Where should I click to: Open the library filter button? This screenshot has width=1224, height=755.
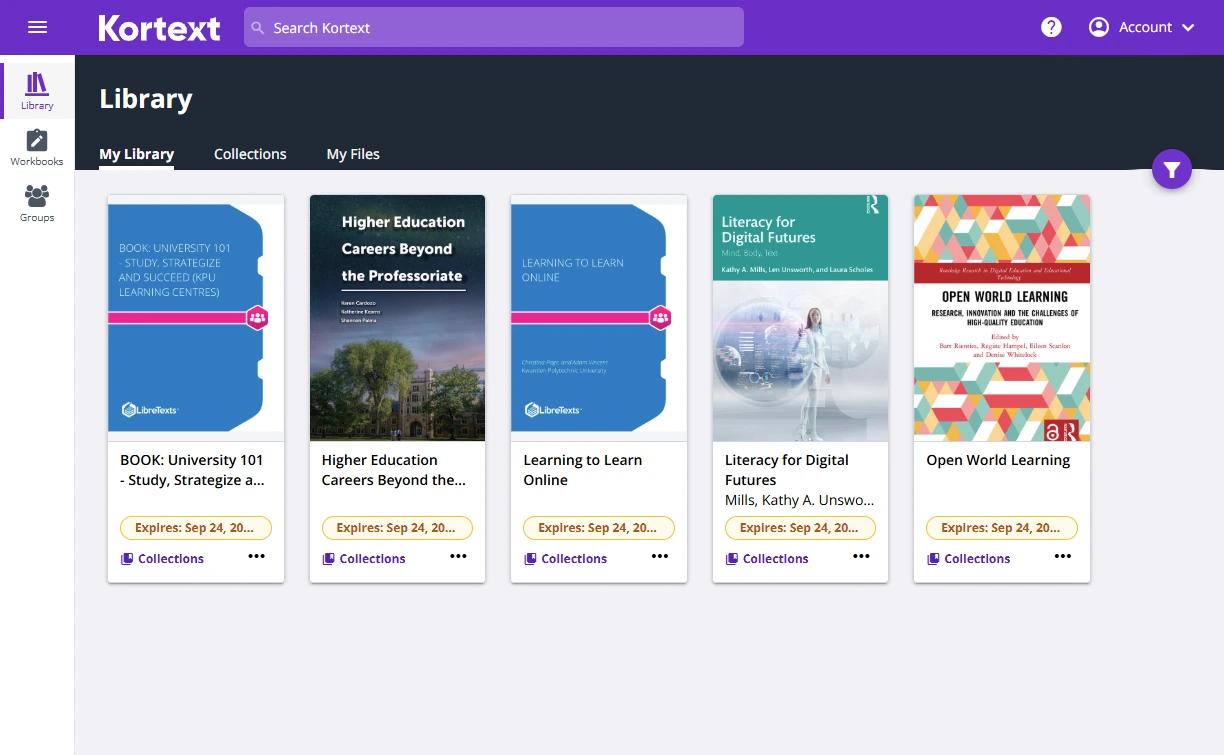pos(1172,170)
